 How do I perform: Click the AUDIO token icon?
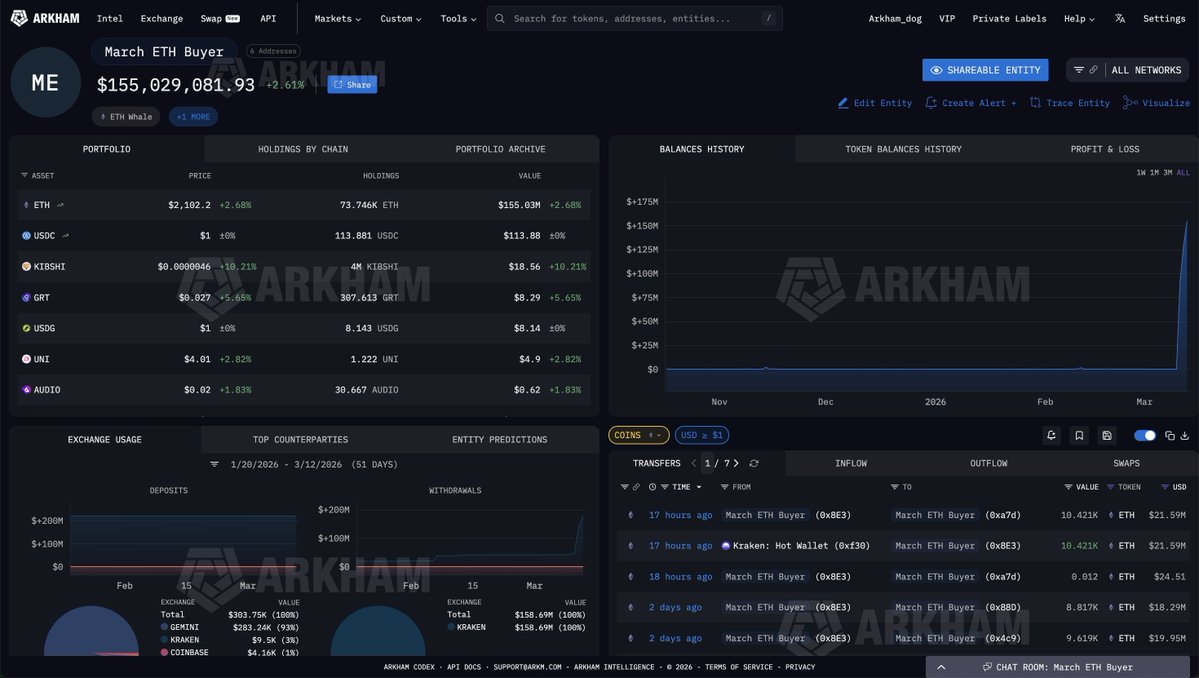coord(26,390)
